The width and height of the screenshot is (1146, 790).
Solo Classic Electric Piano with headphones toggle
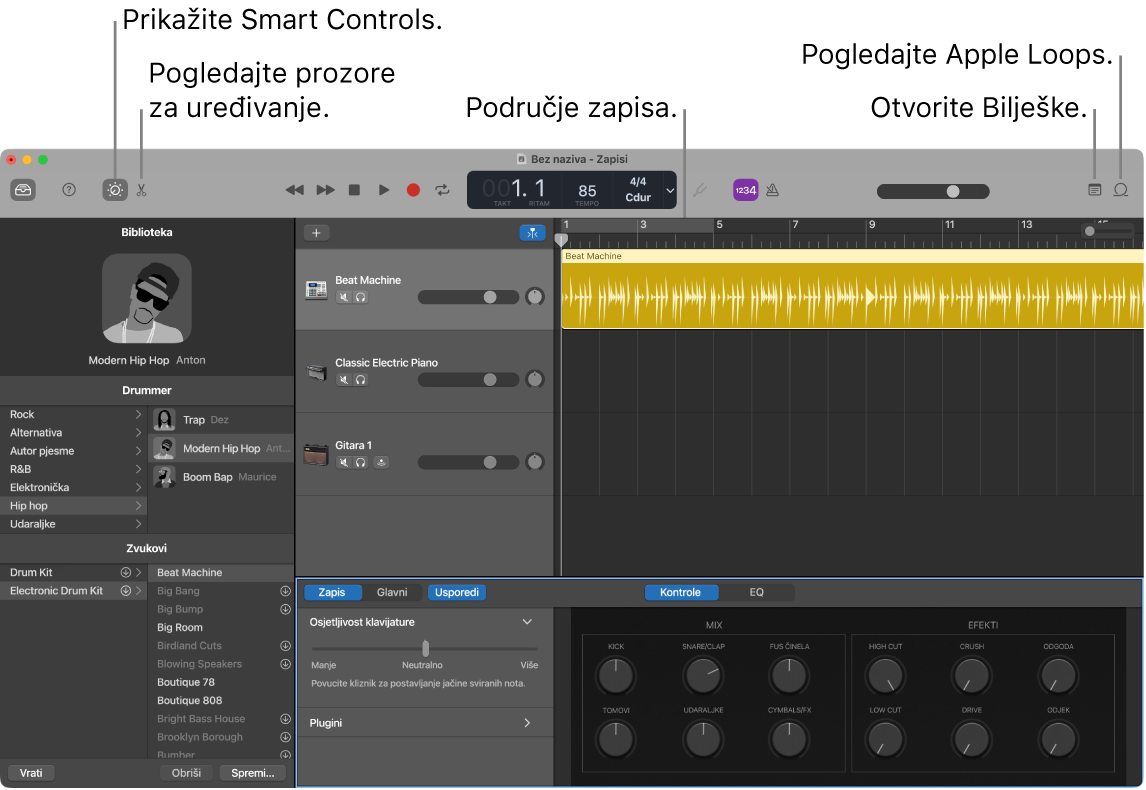coord(360,379)
